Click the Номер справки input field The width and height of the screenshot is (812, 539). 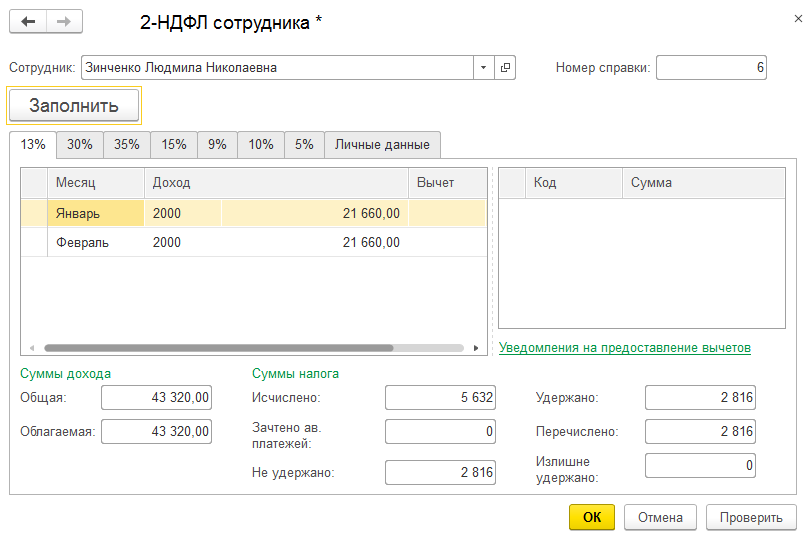tap(711, 68)
